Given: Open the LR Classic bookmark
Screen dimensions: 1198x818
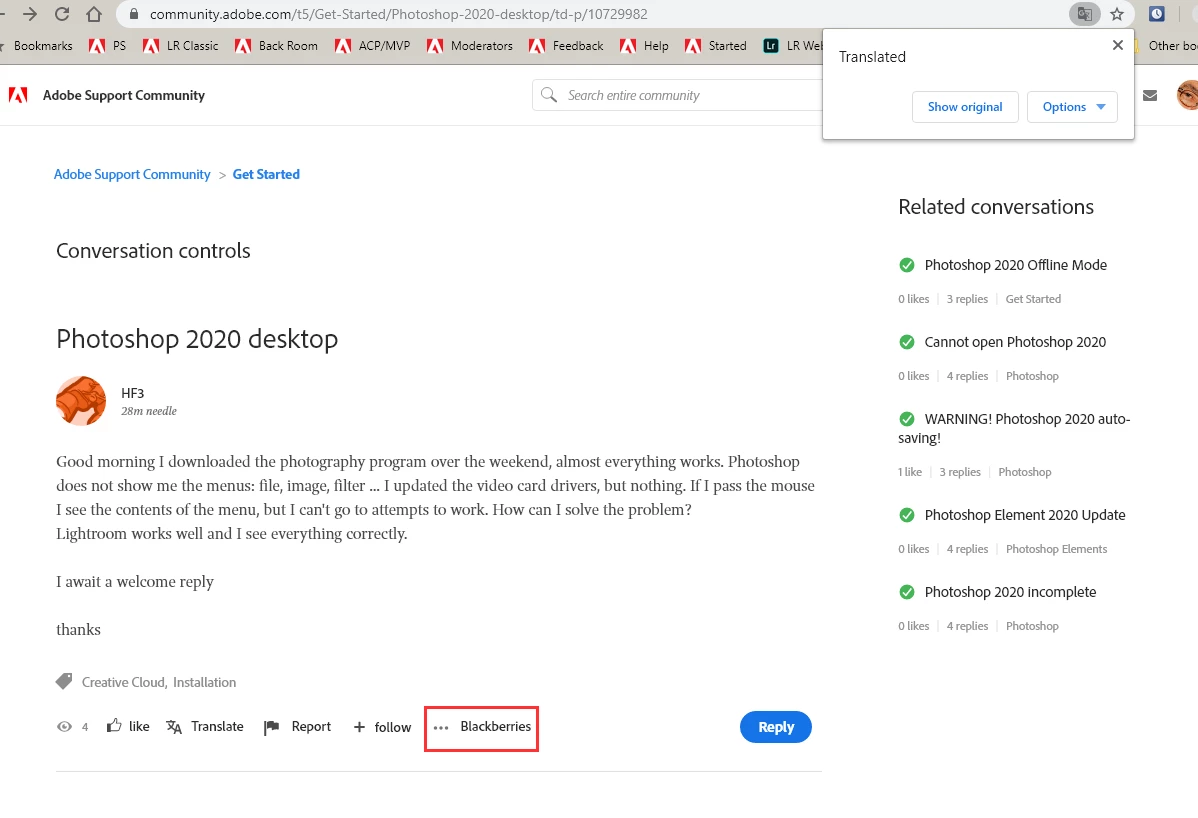Looking at the screenshot, I should (x=180, y=46).
